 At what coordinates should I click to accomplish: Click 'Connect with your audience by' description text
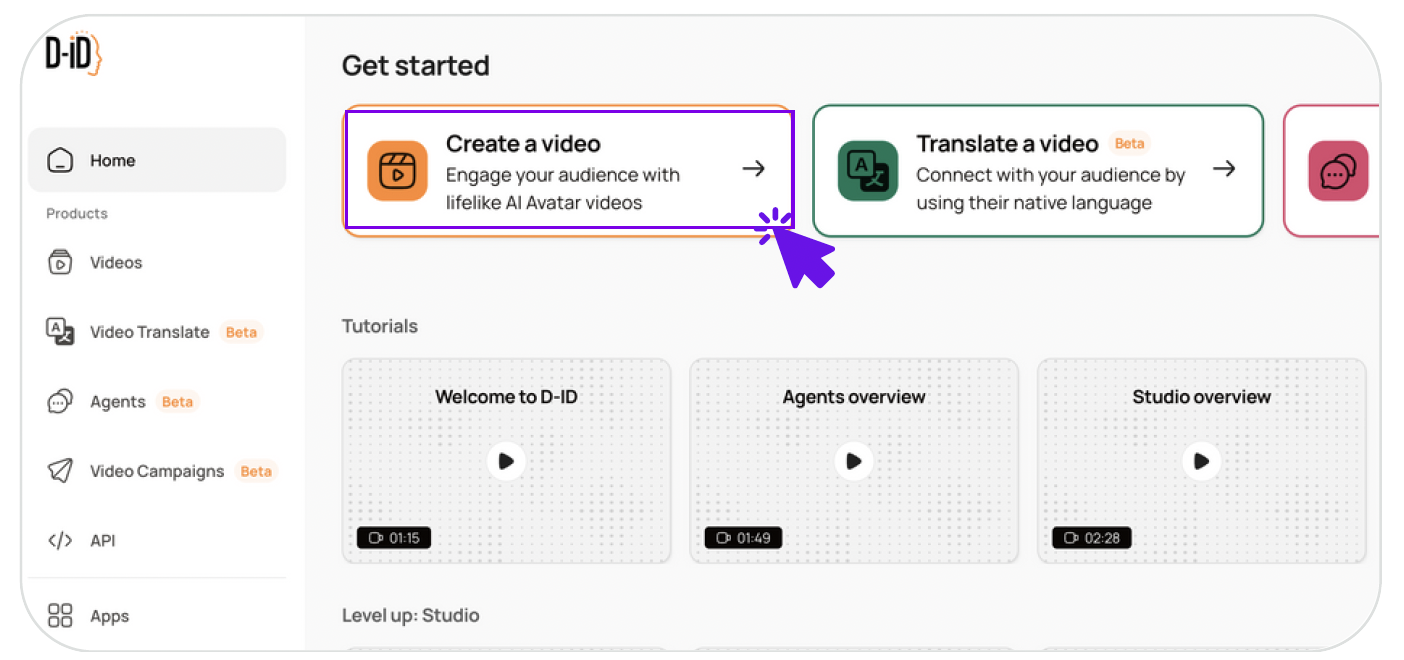coord(1051,175)
